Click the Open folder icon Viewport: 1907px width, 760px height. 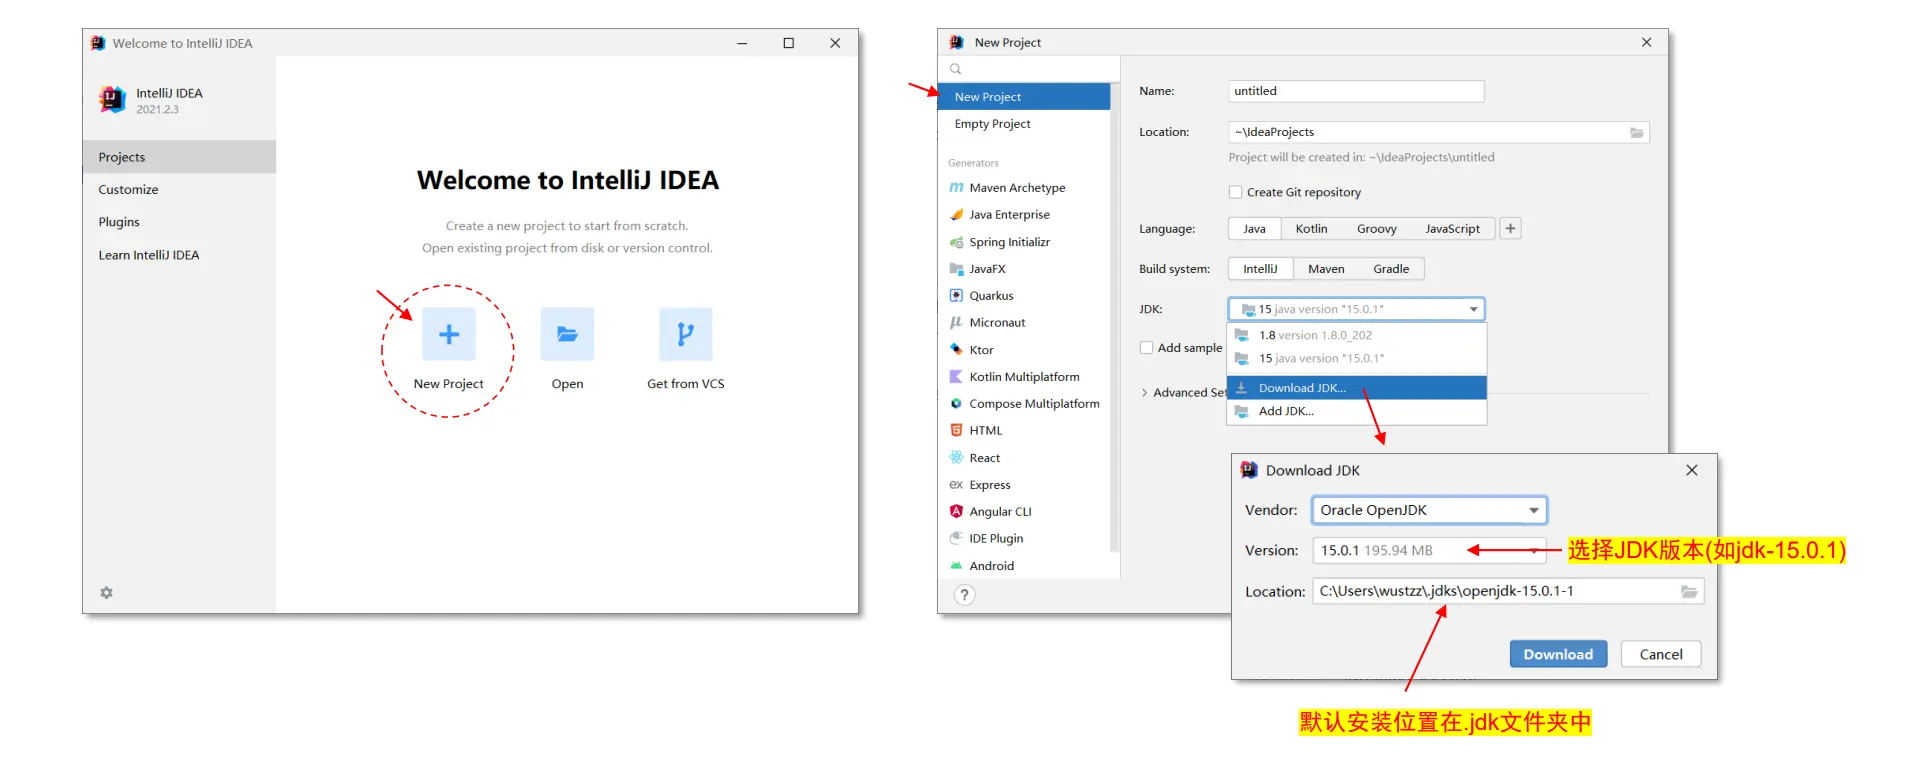(x=567, y=334)
